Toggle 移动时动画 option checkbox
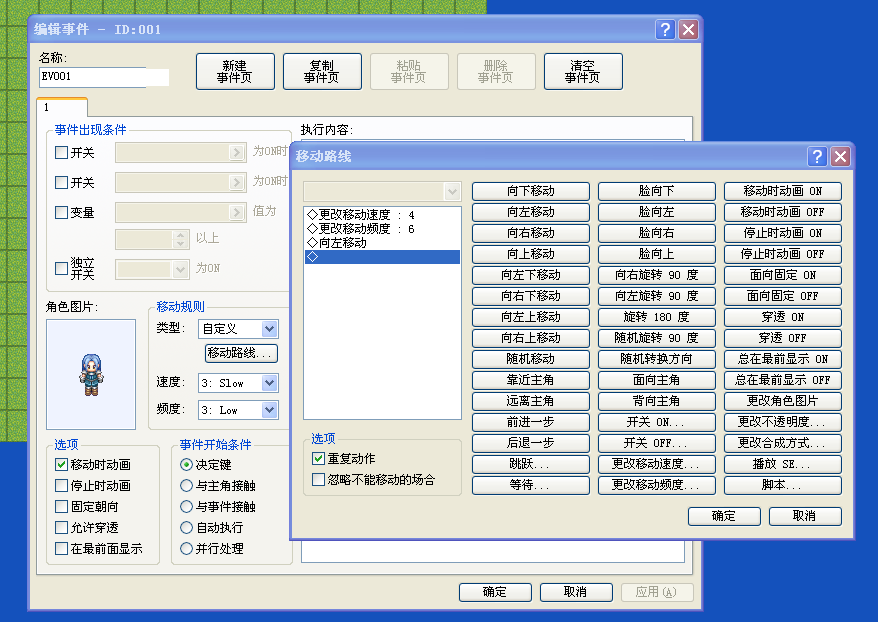 coord(62,464)
